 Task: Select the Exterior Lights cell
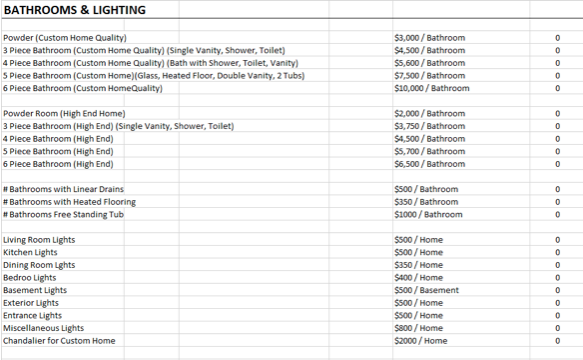point(63,303)
